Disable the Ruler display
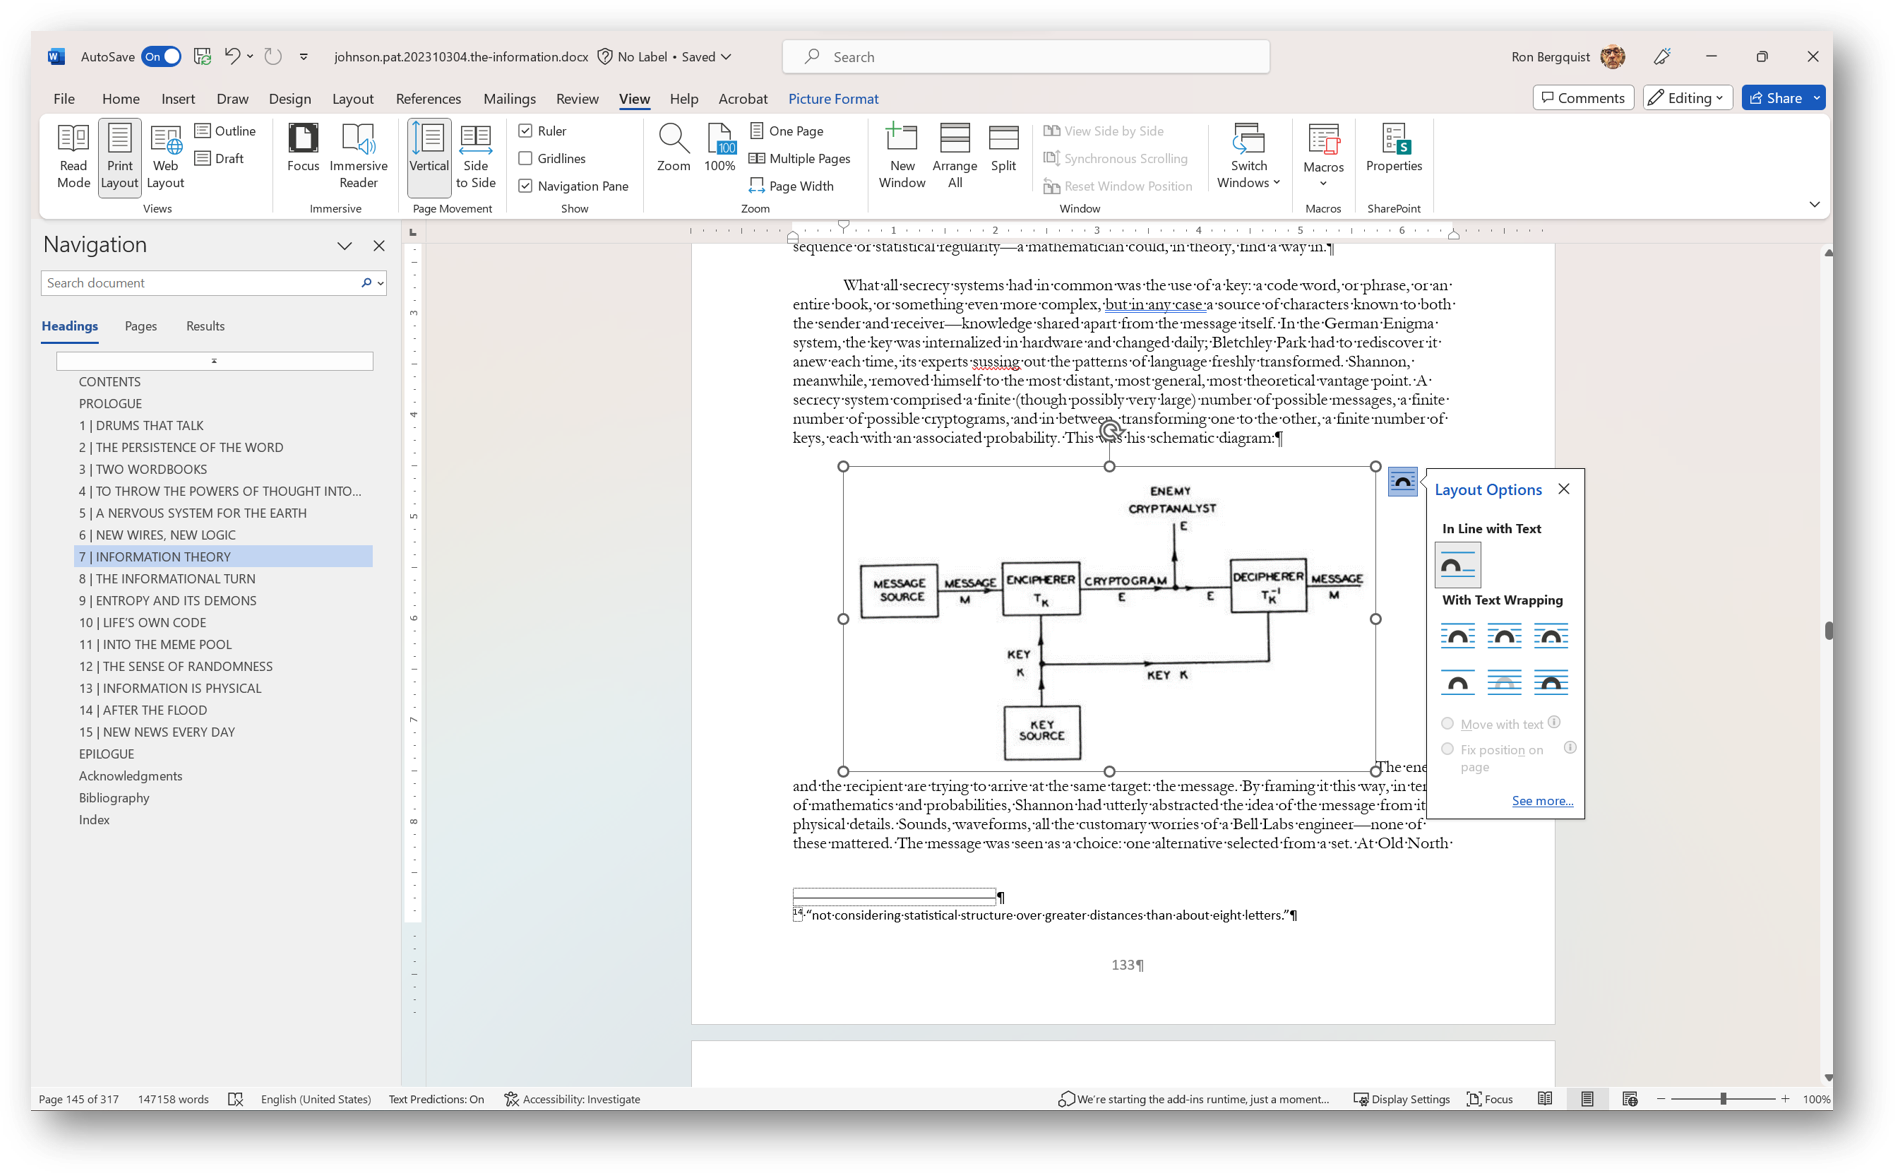This screenshot has height=1173, width=1895. pyautogui.click(x=526, y=130)
